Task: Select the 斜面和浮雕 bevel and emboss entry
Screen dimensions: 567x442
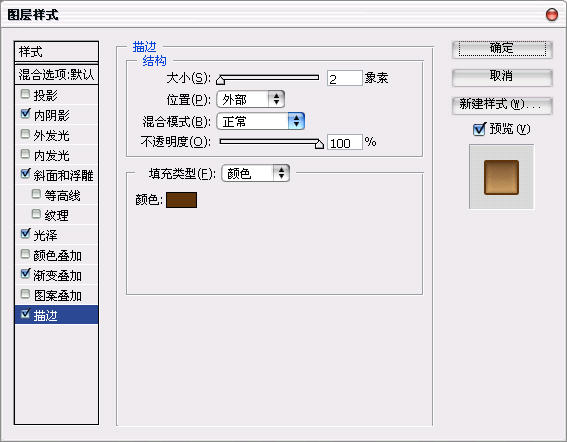Action: point(56,175)
